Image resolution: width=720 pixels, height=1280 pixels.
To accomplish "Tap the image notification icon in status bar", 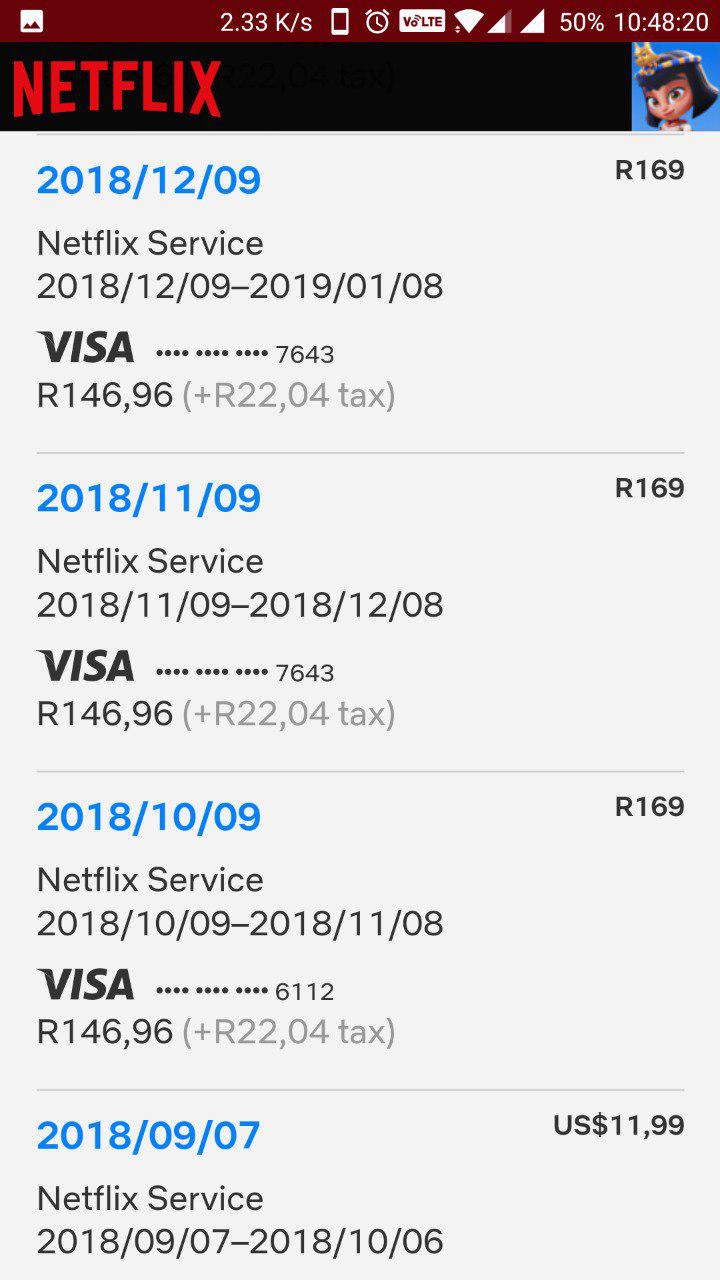I will pyautogui.click(x=31, y=21).
